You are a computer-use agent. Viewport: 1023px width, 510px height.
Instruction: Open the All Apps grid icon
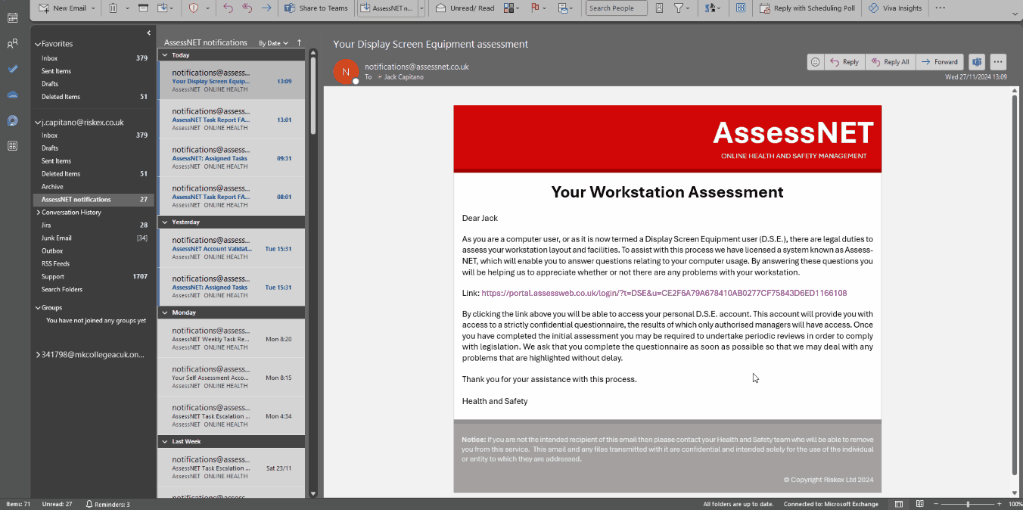point(740,8)
